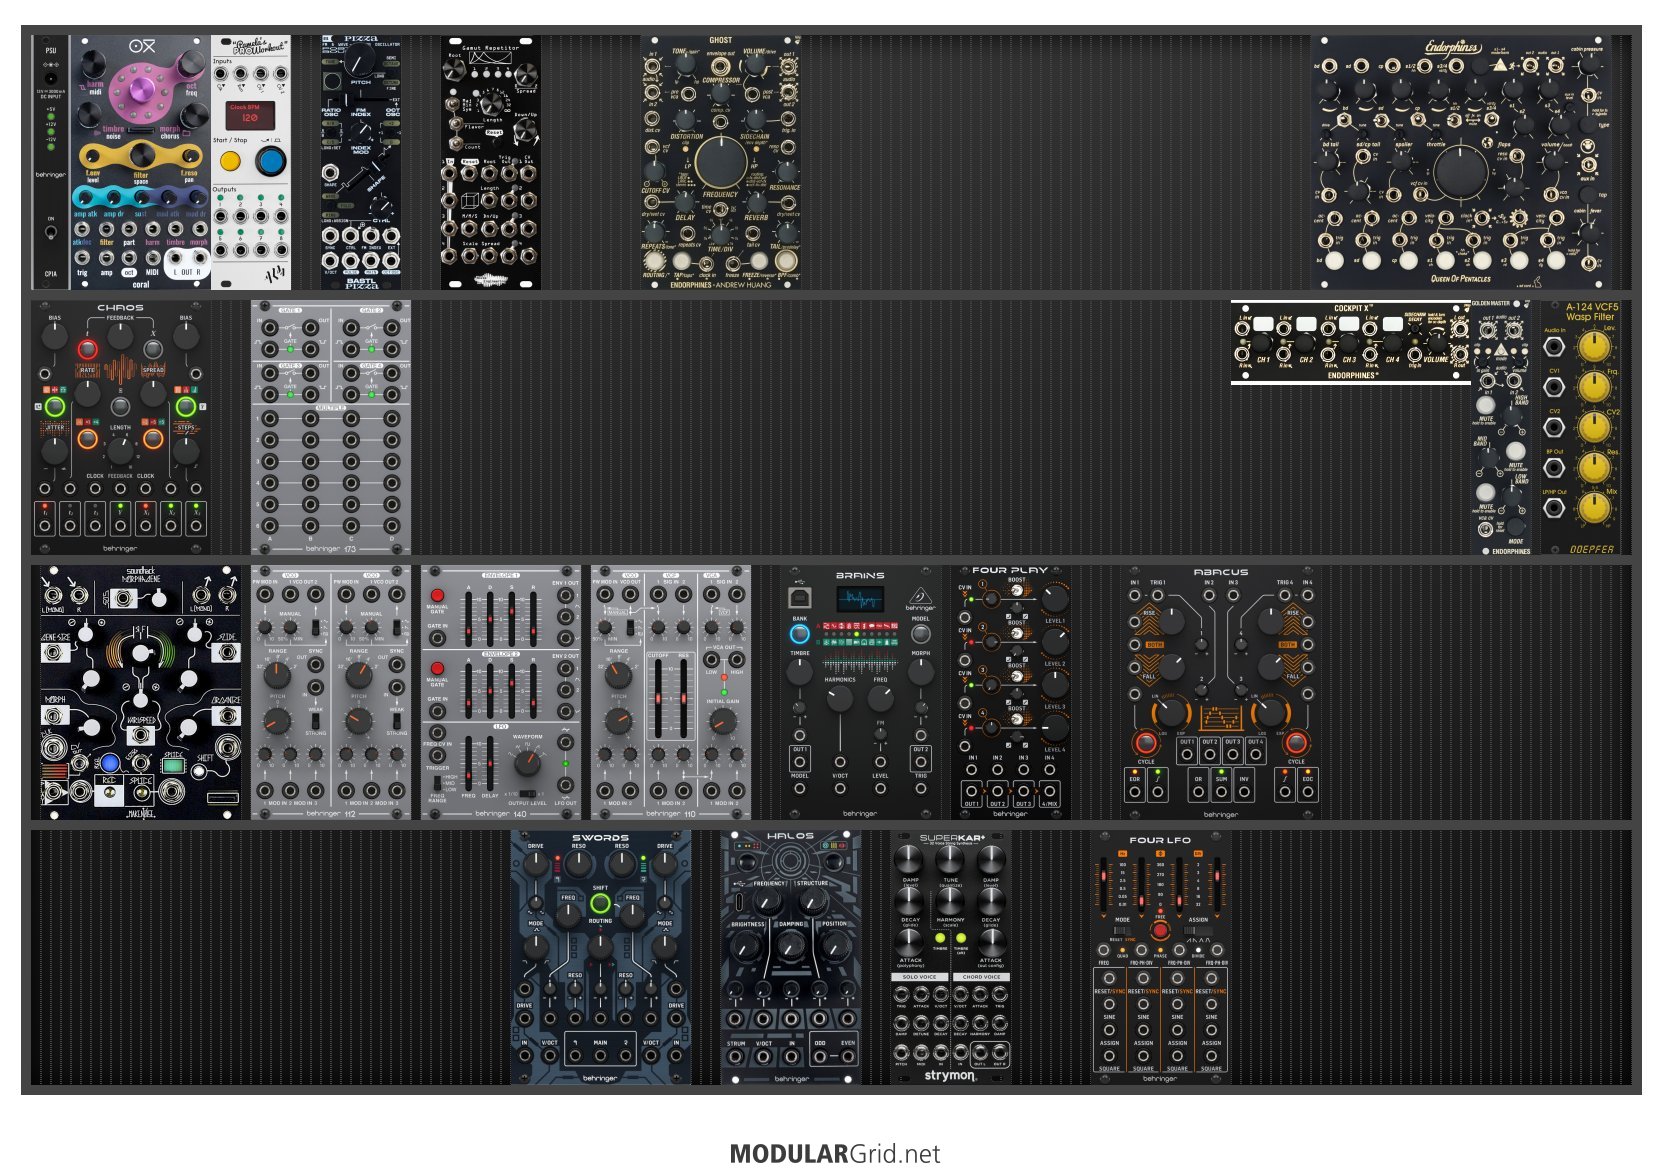Click Queen of Pentacles large center knob
1672x1175 pixels.
tap(1460, 172)
